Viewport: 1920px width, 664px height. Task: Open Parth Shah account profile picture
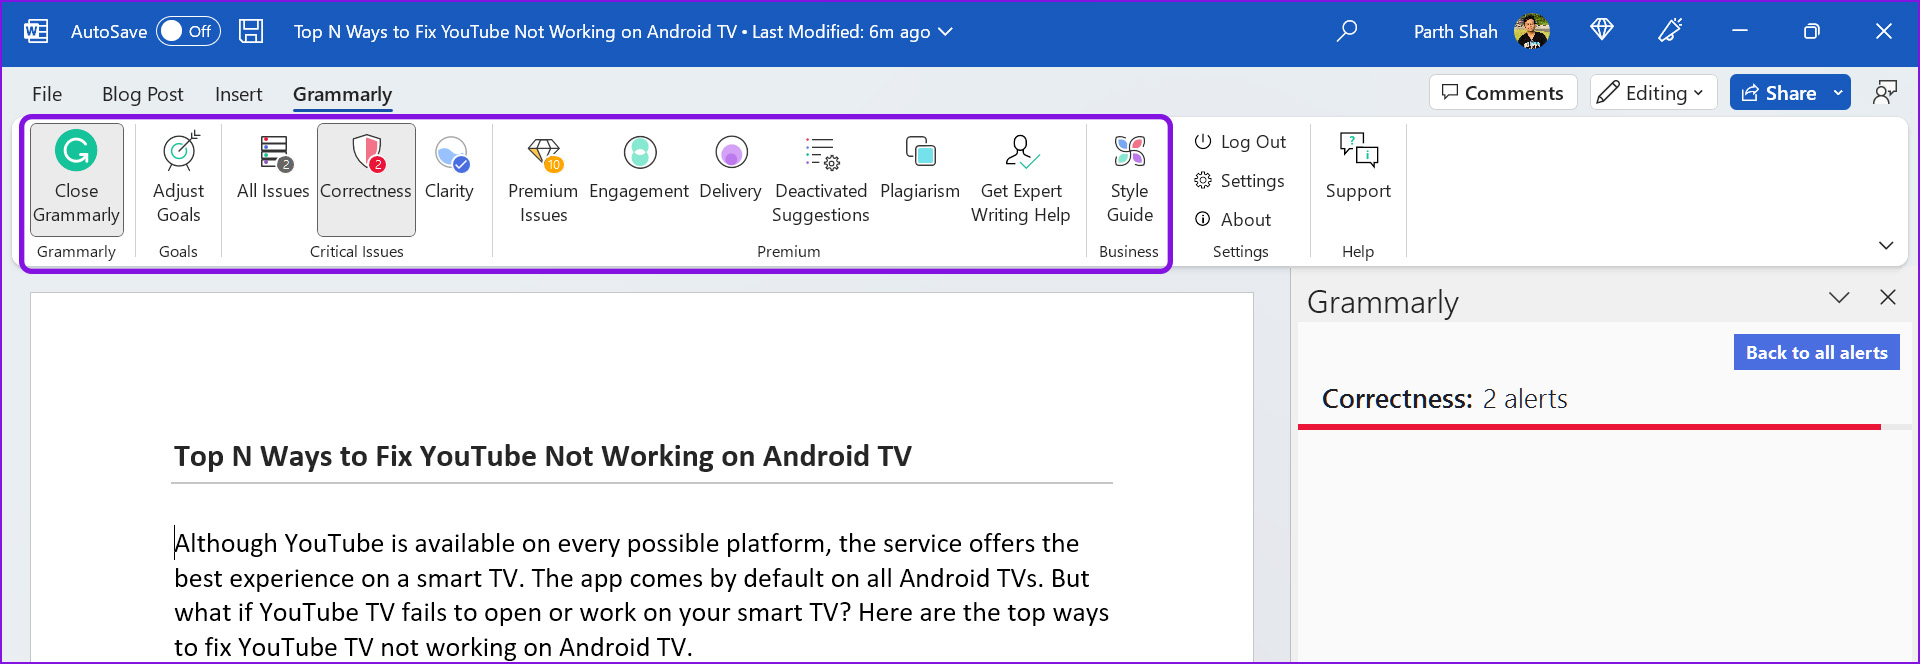click(1532, 32)
